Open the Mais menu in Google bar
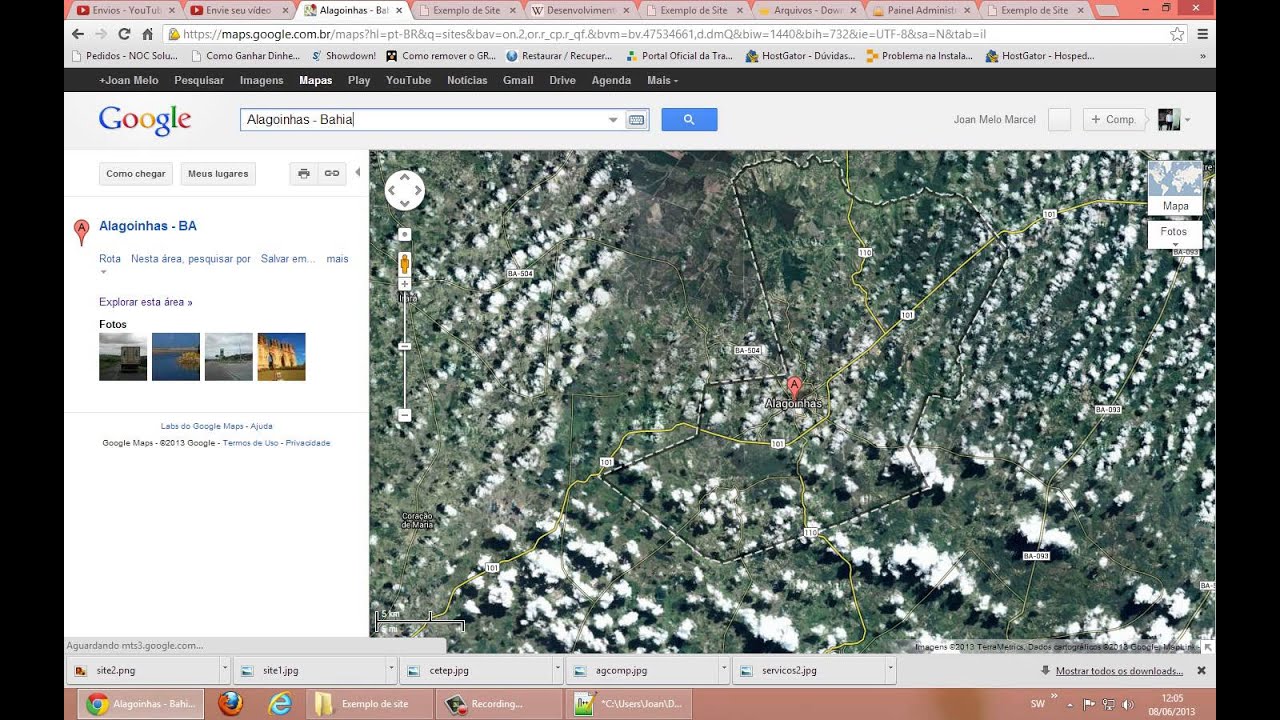Image resolution: width=1280 pixels, height=720 pixels. [662, 80]
